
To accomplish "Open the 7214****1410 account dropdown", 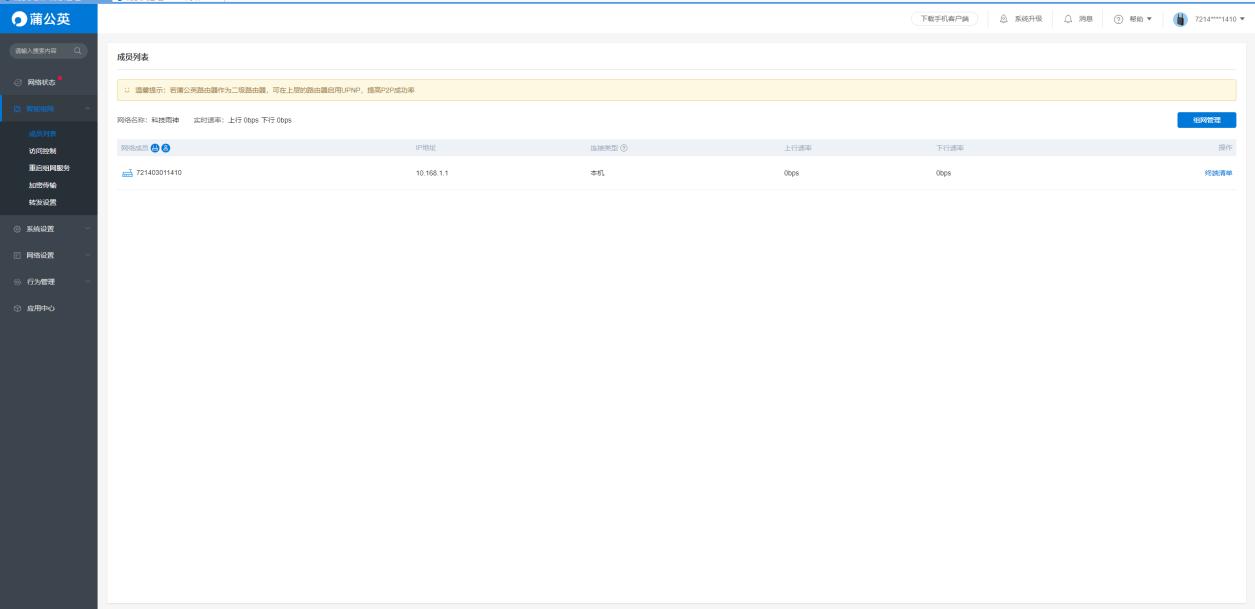I will coord(1220,19).
